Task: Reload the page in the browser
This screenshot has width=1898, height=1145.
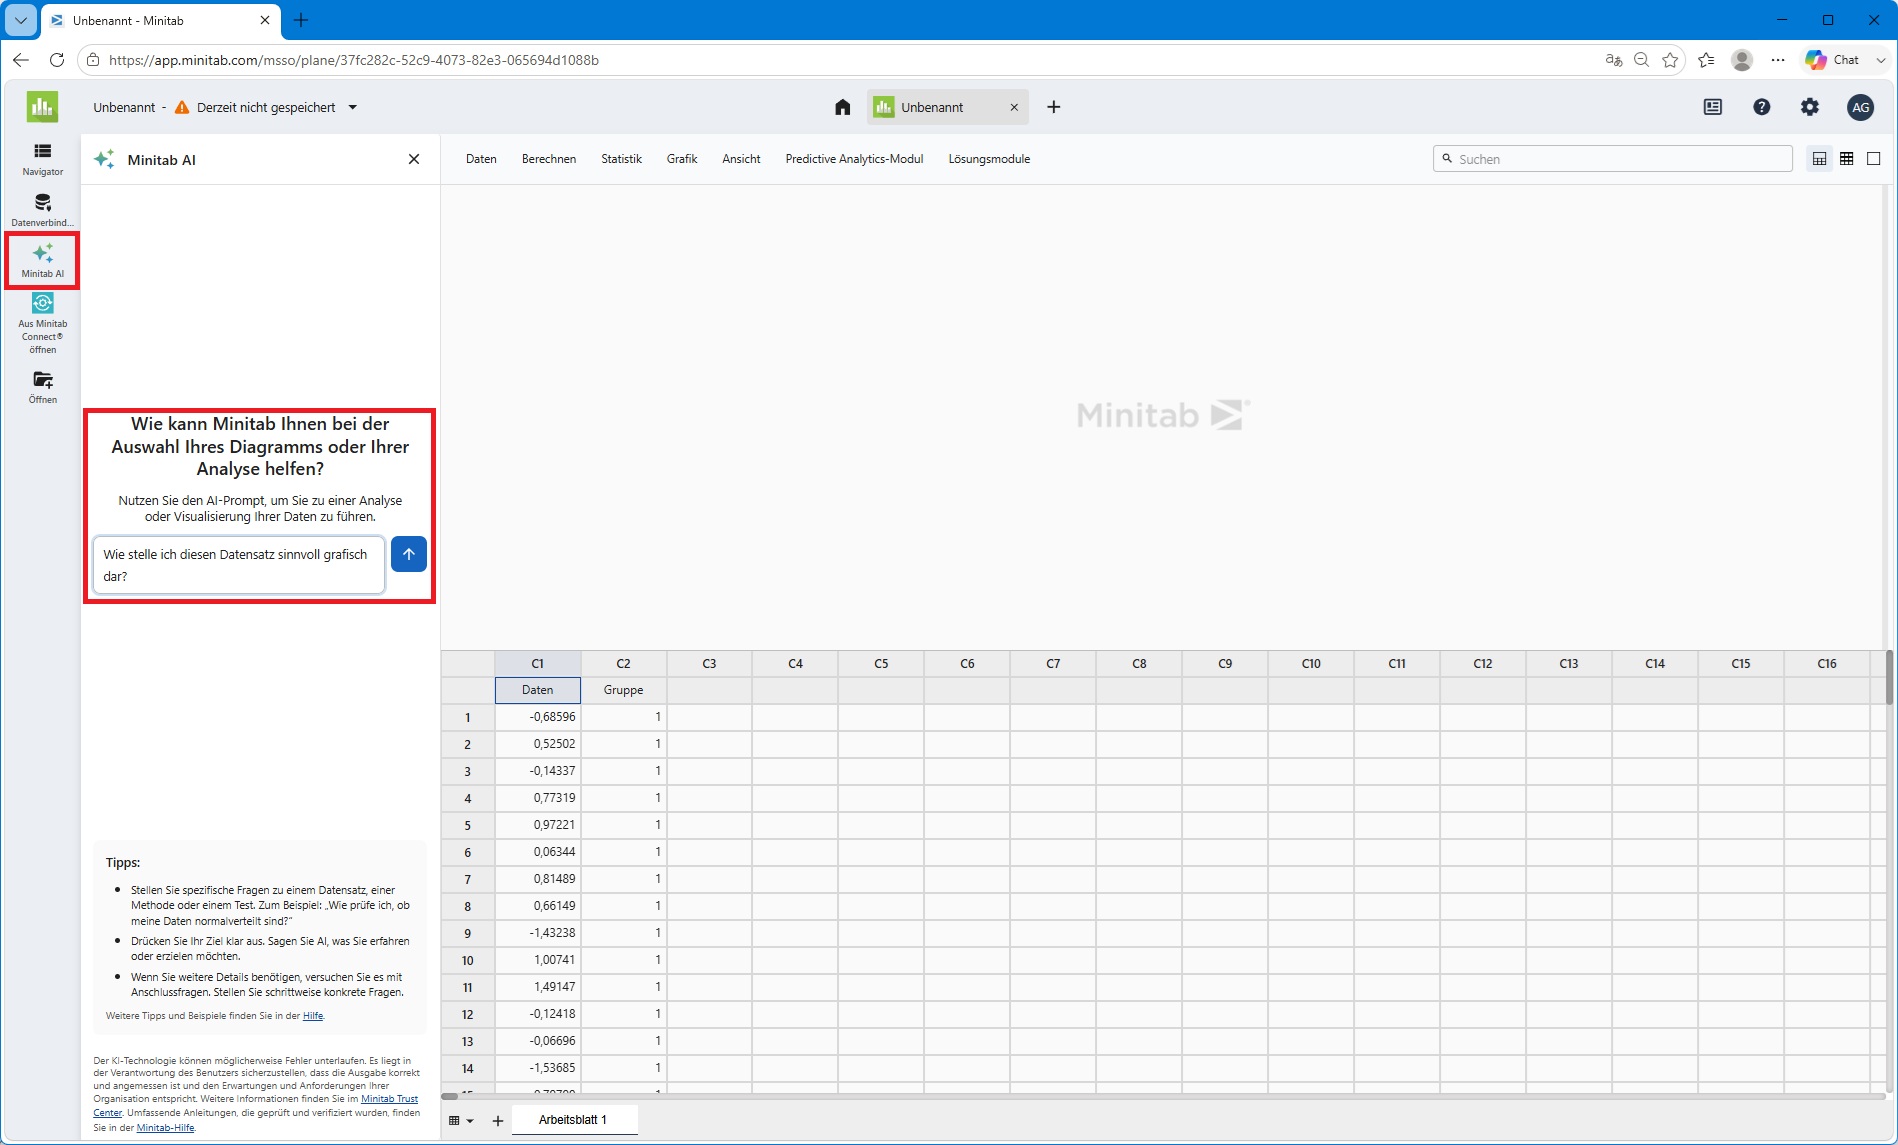Action: pyautogui.click(x=57, y=60)
